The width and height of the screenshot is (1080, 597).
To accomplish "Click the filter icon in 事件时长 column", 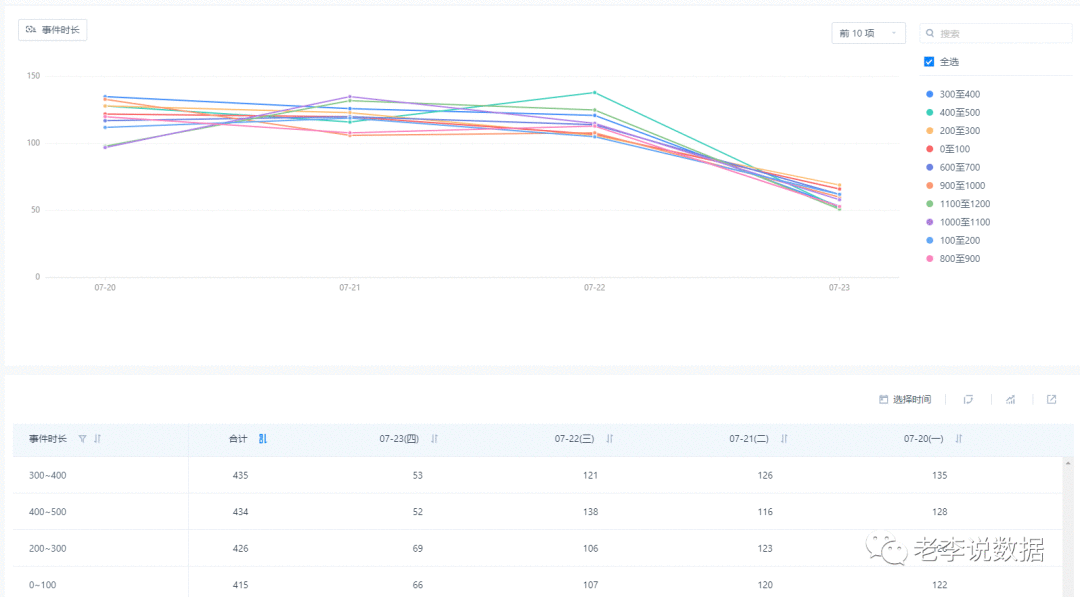I will click(x=82, y=439).
